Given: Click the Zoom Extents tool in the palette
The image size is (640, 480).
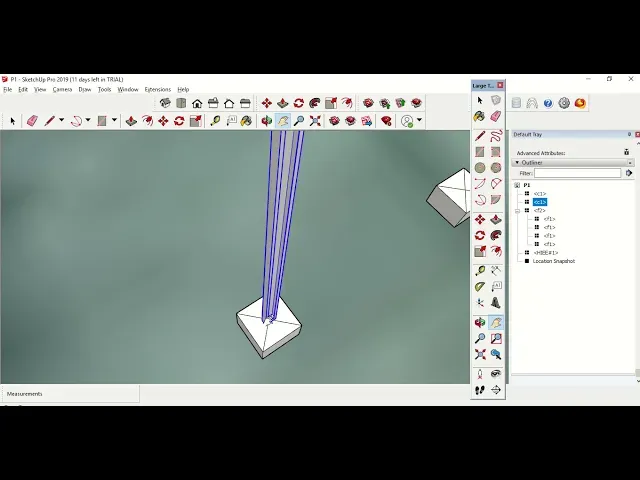Looking at the screenshot, I should pos(480,354).
